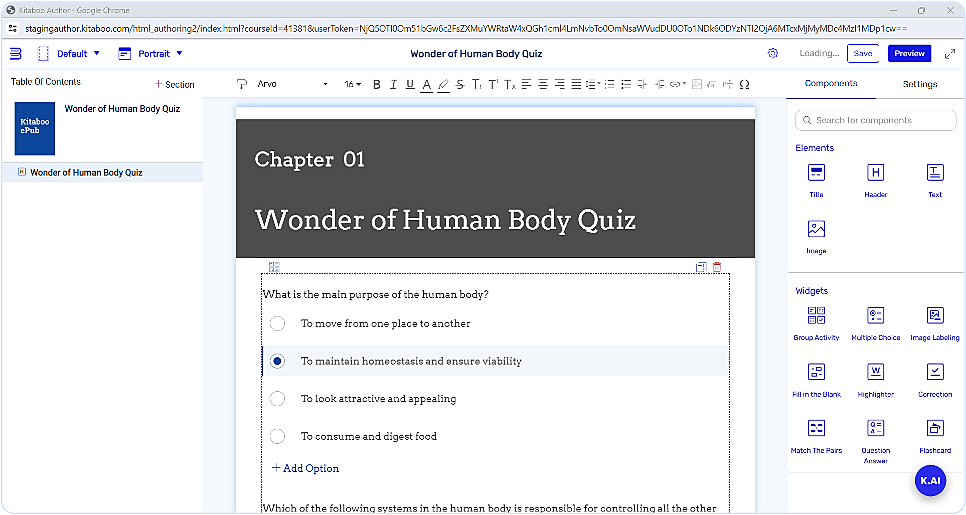Delete the quiz component with trash icon
The width and height of the screenshot is (966, 515).
(717, 267)
